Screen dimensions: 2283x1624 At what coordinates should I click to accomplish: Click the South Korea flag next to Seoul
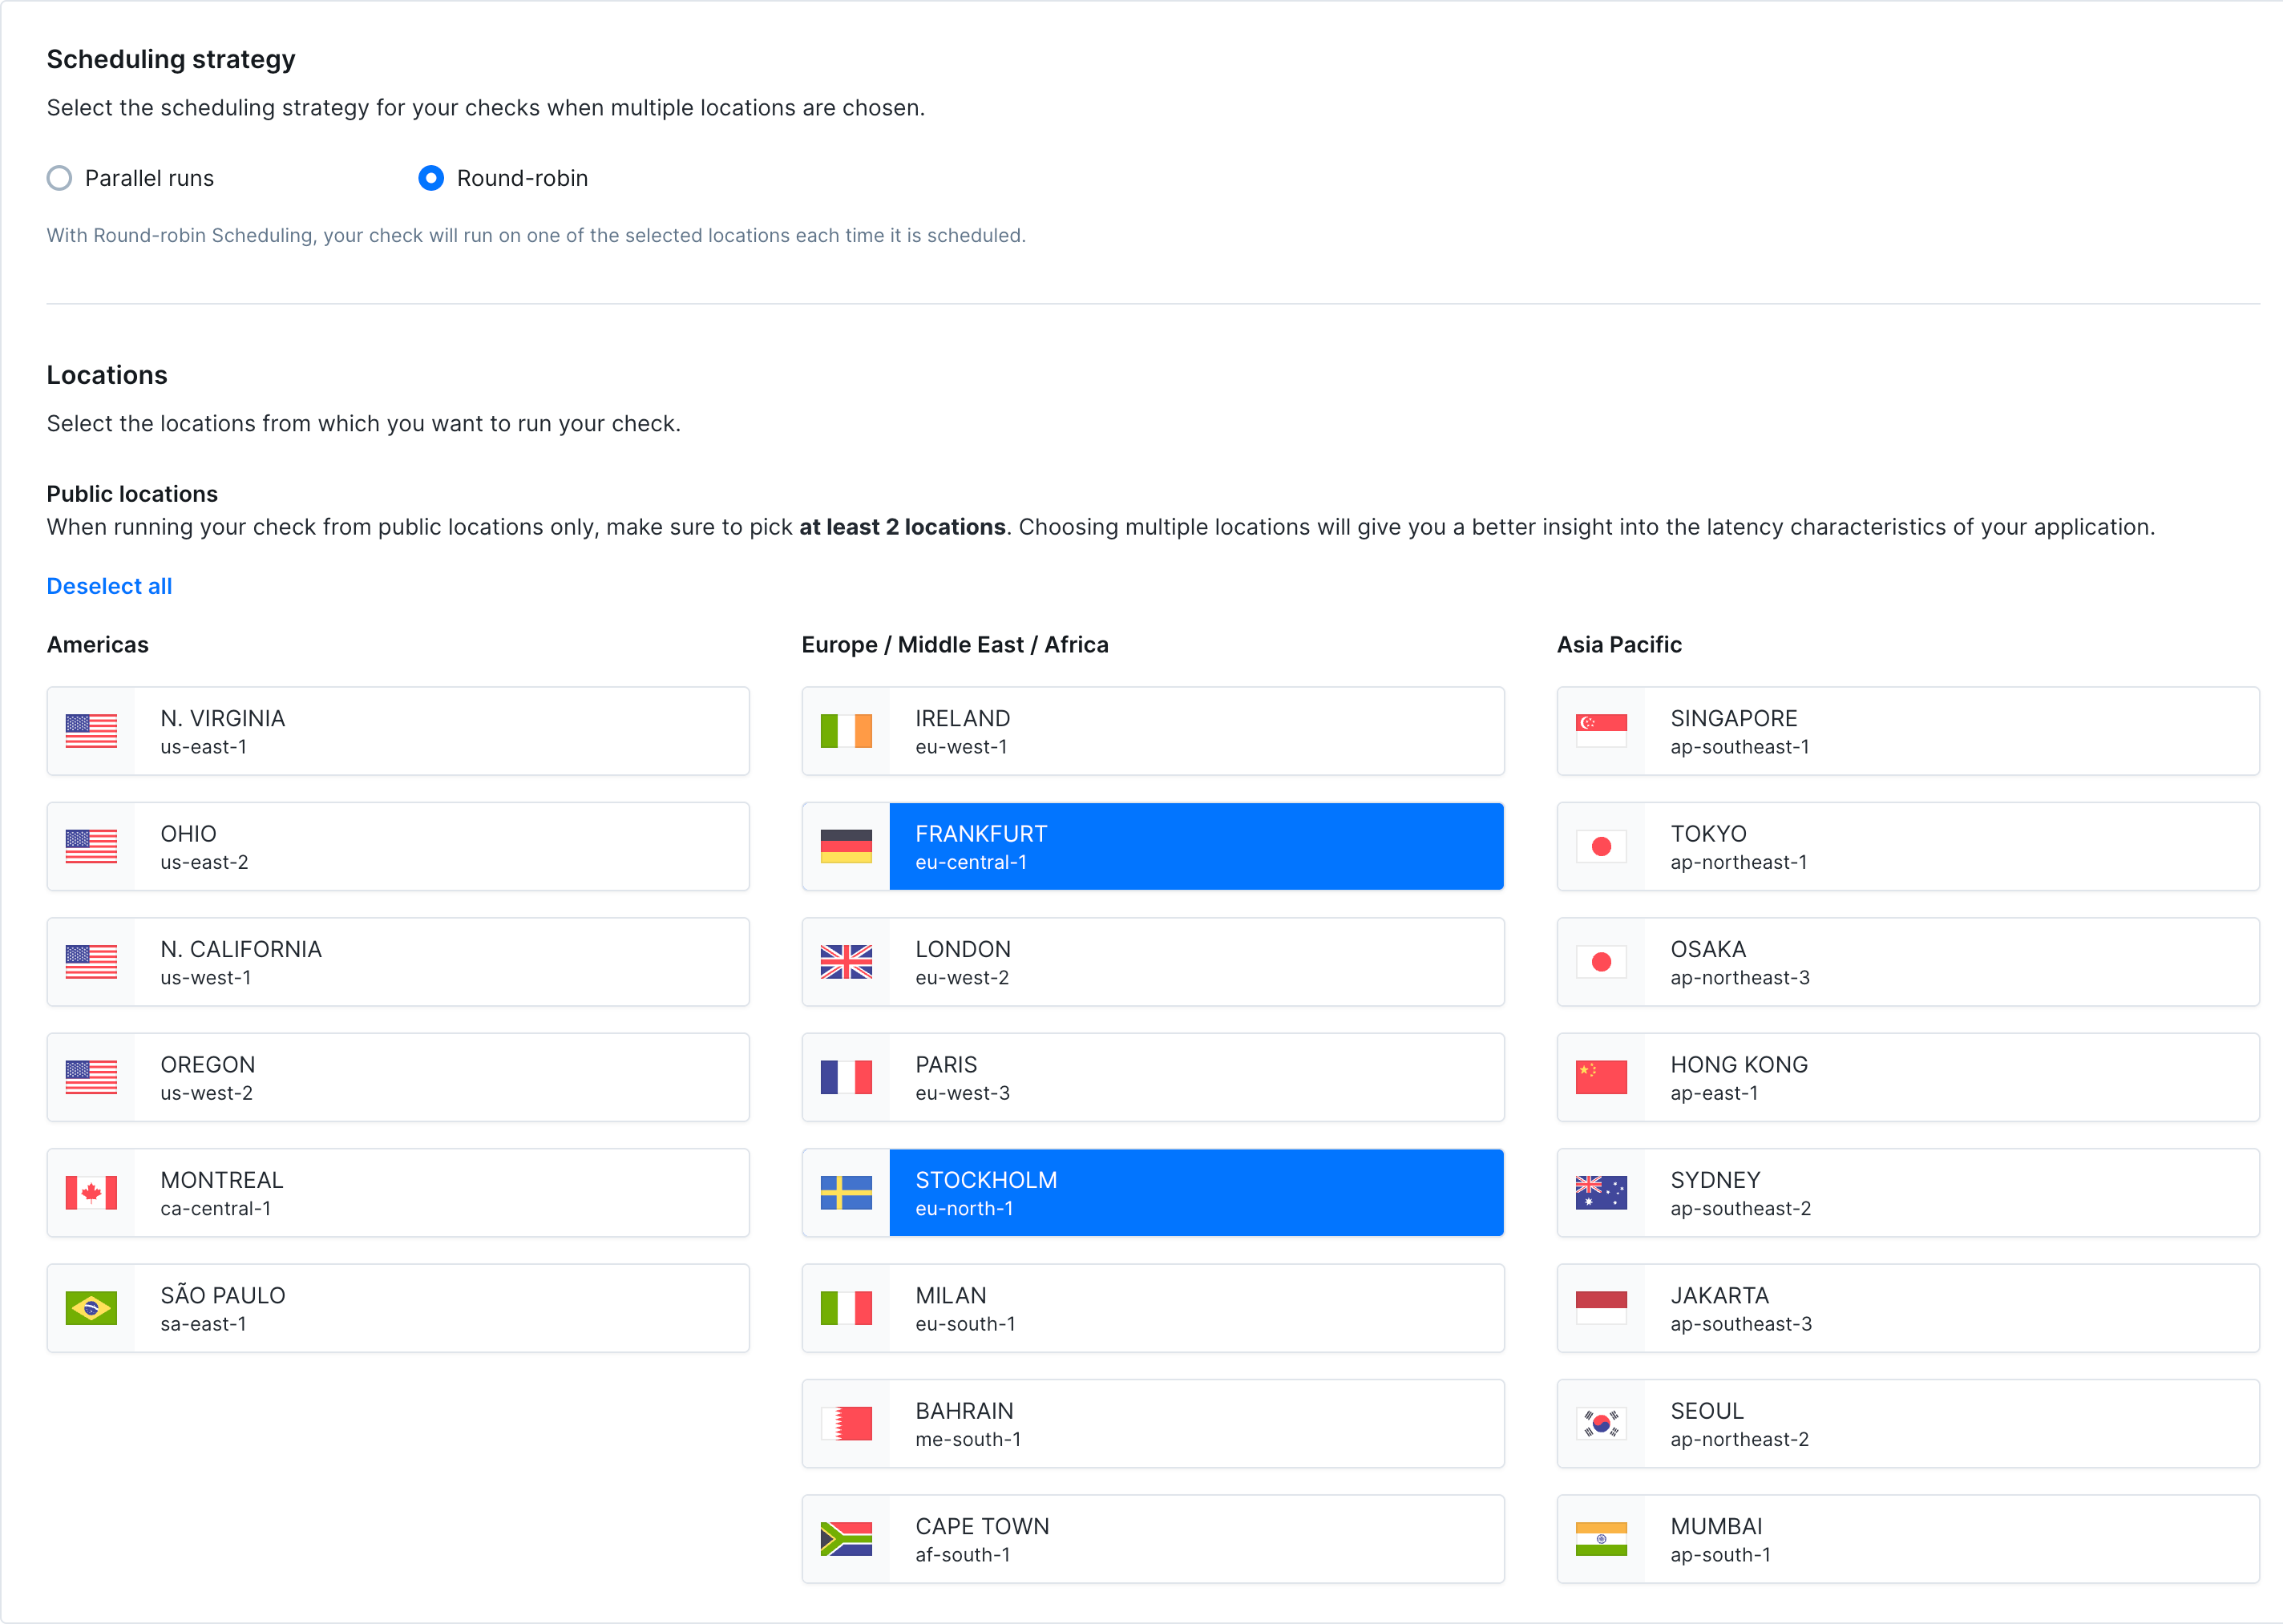(x=1601, y=1423)
